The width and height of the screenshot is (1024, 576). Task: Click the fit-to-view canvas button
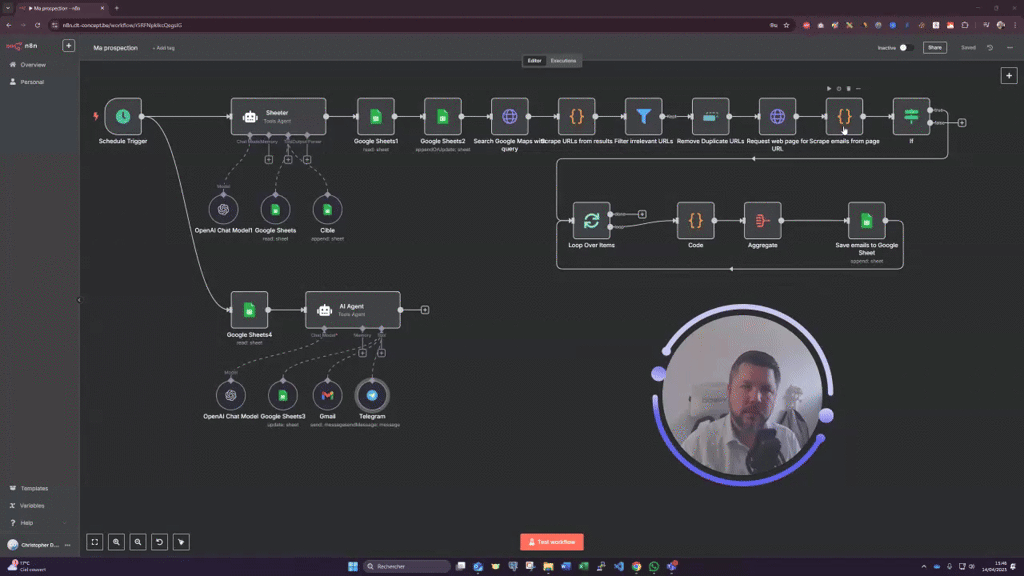click(x=95, y=542)
